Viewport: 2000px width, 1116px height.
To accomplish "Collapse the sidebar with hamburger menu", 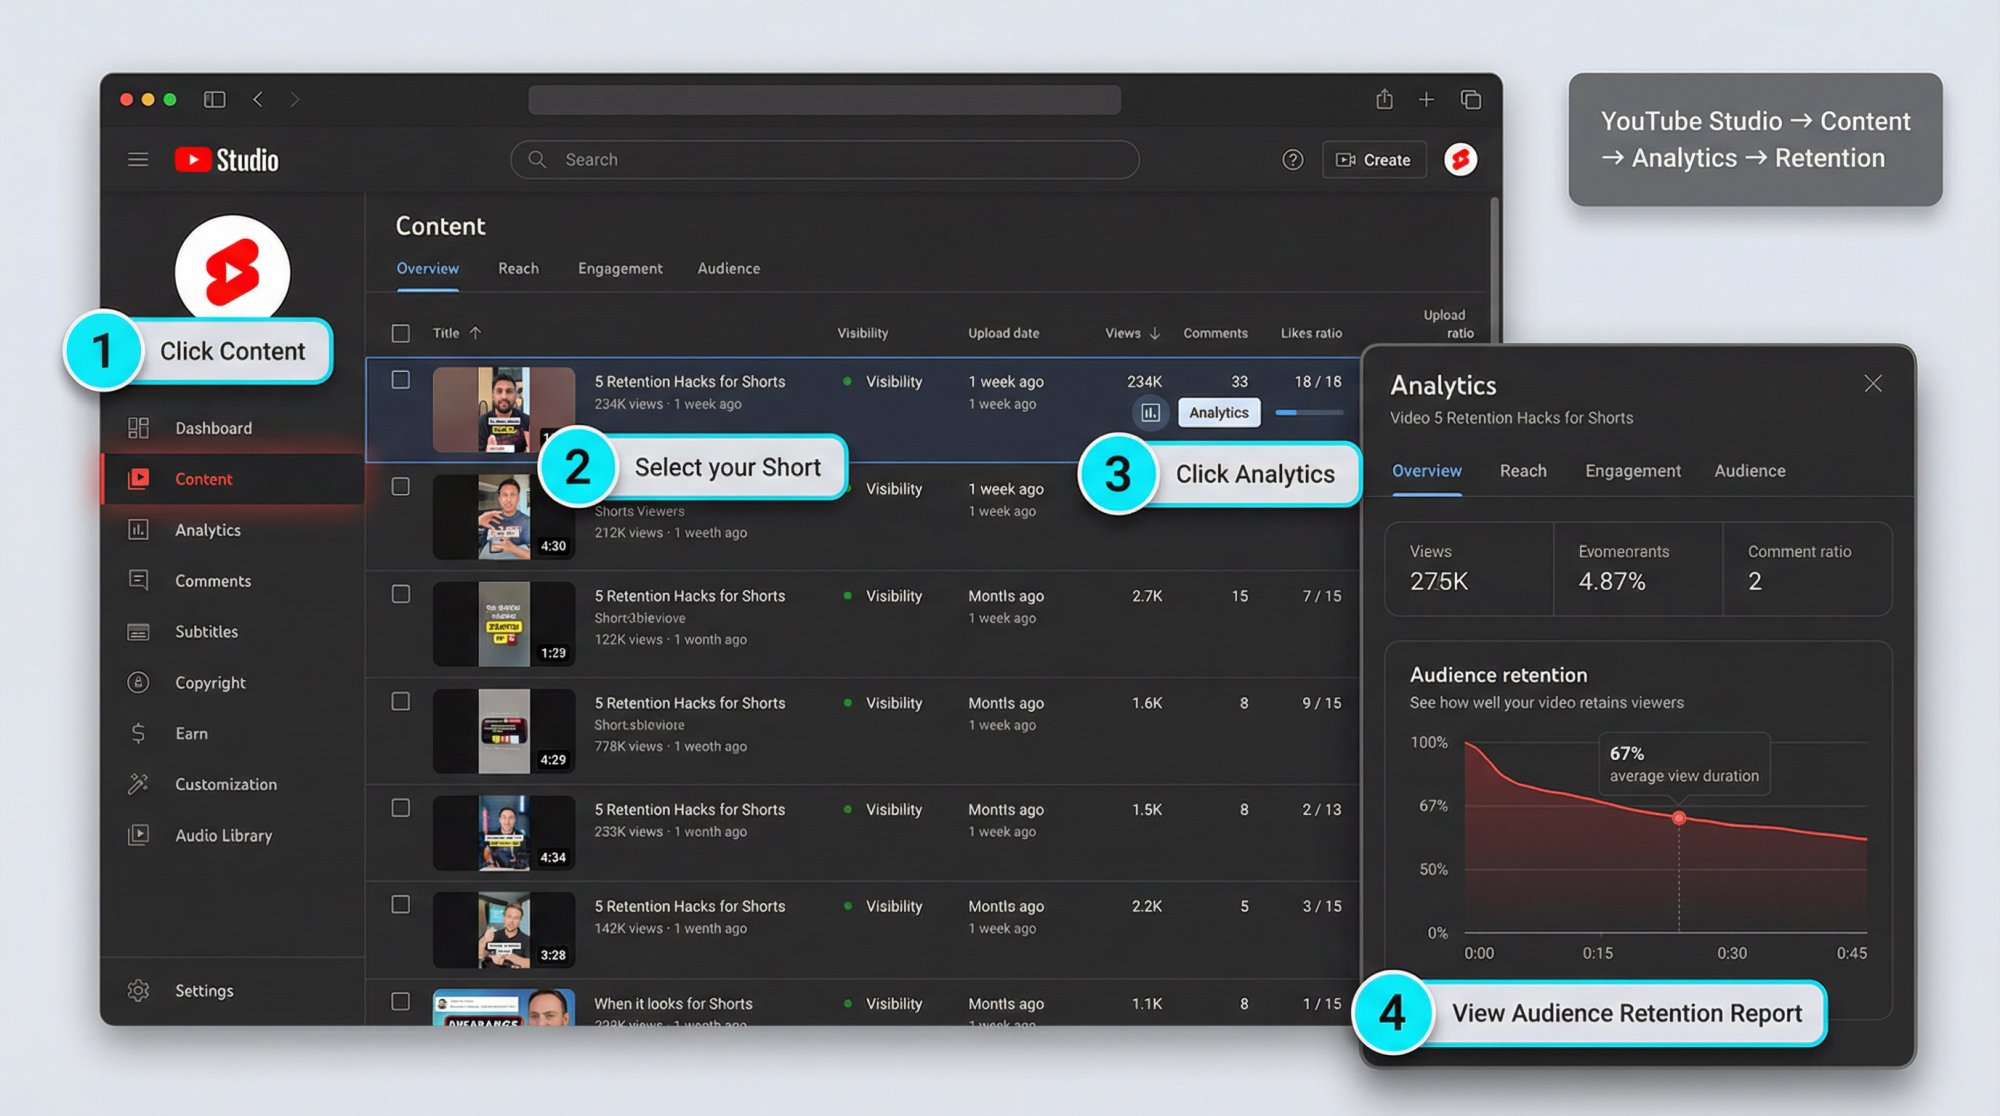I will coord(138,159).
